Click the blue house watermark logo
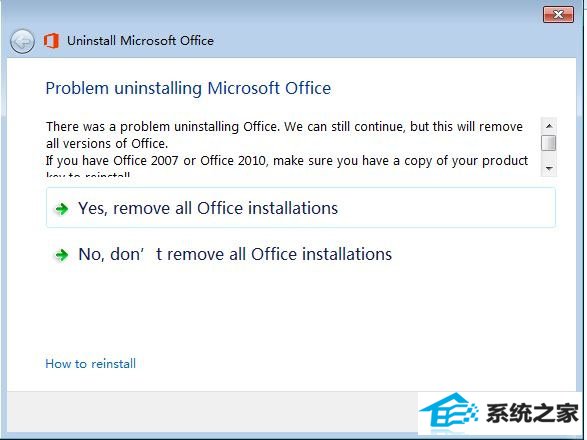This screenshot has width=587, height=440. pyautogui.click(x=448, y=411)
